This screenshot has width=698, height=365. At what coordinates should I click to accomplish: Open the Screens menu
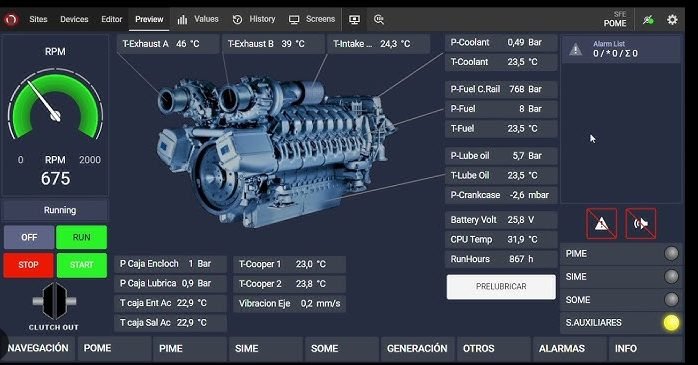point(312,19)
